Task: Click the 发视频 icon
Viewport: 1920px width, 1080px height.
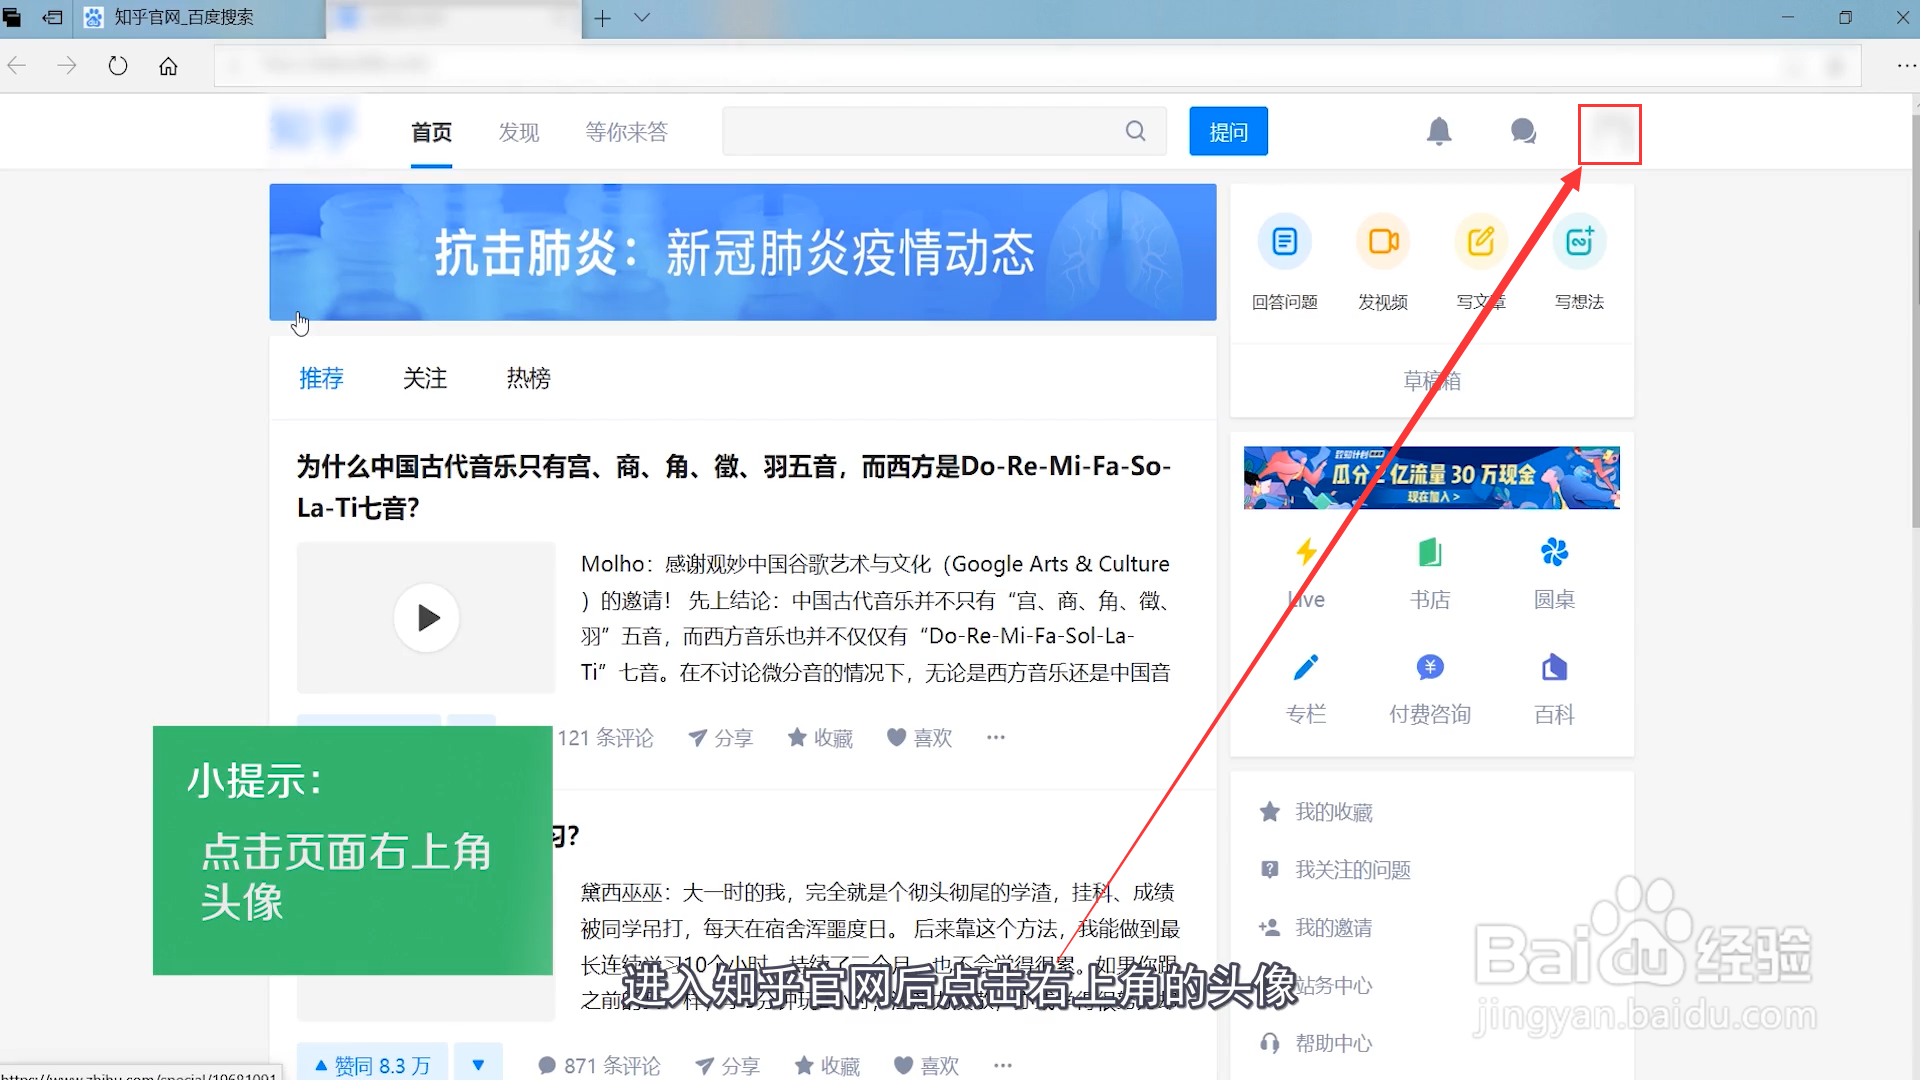Action: pos(1383,241)
